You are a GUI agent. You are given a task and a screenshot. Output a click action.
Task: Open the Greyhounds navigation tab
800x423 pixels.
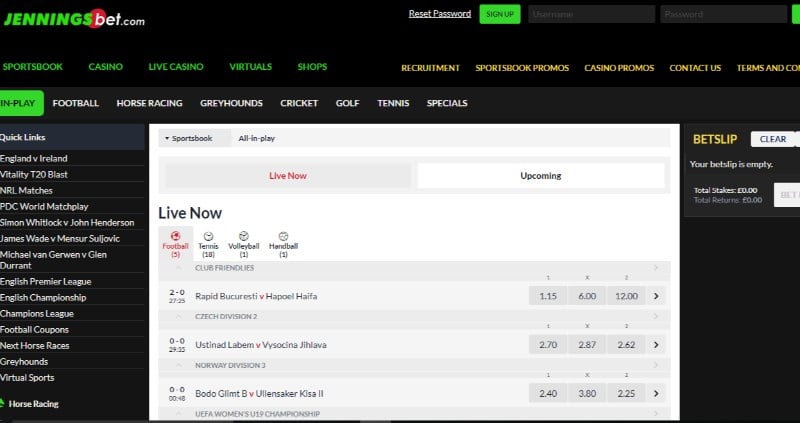click(231, 103)
